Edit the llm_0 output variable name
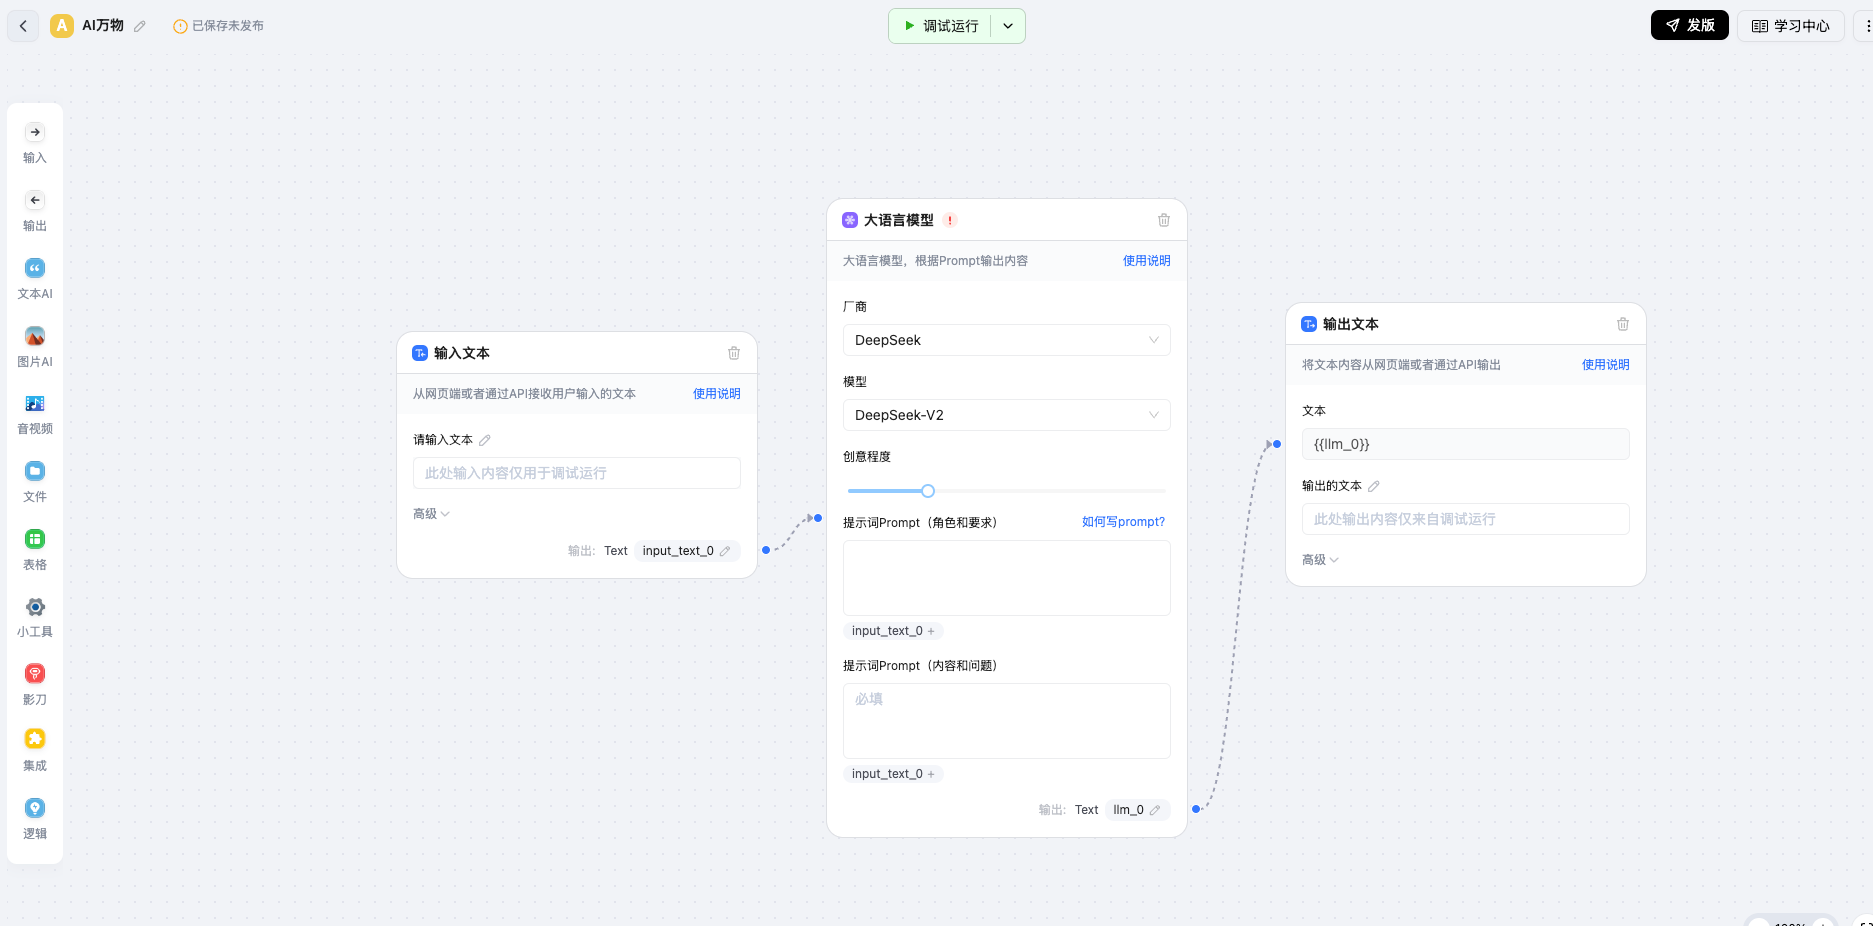Viewport: 1873px width, 926px height. tap(1155, 810)
